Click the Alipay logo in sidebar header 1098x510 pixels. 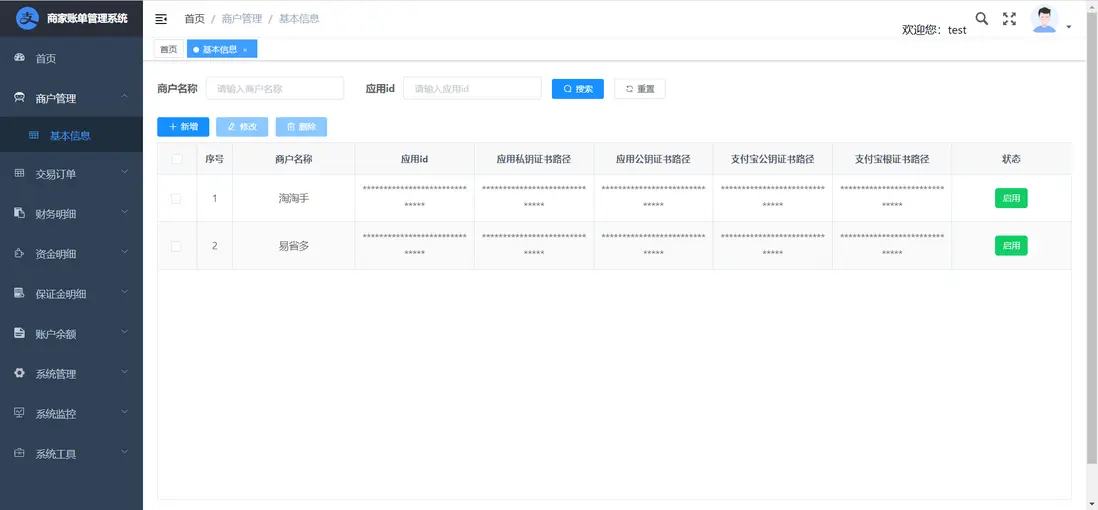(27, 18)
